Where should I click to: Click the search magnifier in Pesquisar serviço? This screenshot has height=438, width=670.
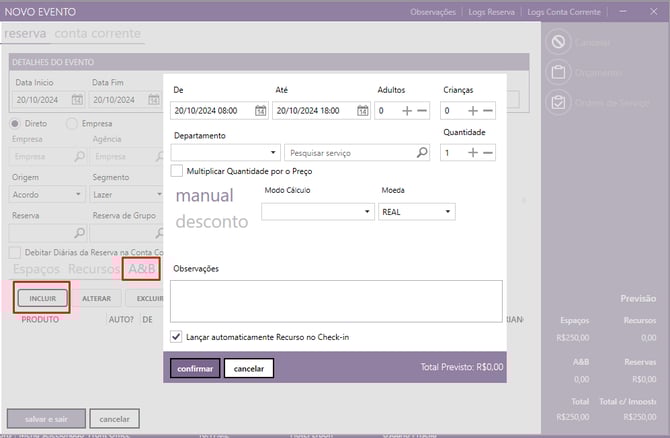coord(422,153)
